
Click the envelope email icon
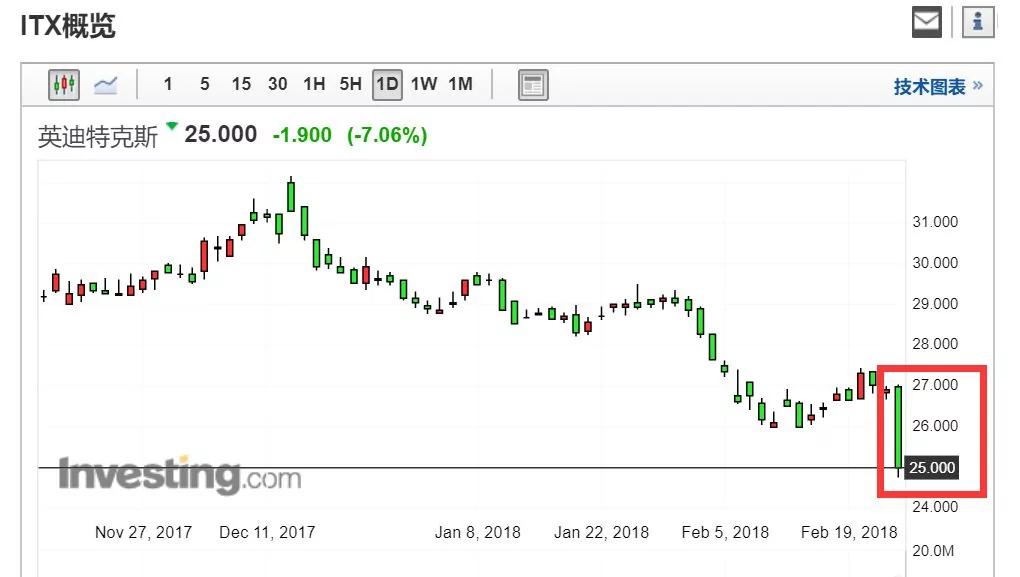(x=927, y=22)
